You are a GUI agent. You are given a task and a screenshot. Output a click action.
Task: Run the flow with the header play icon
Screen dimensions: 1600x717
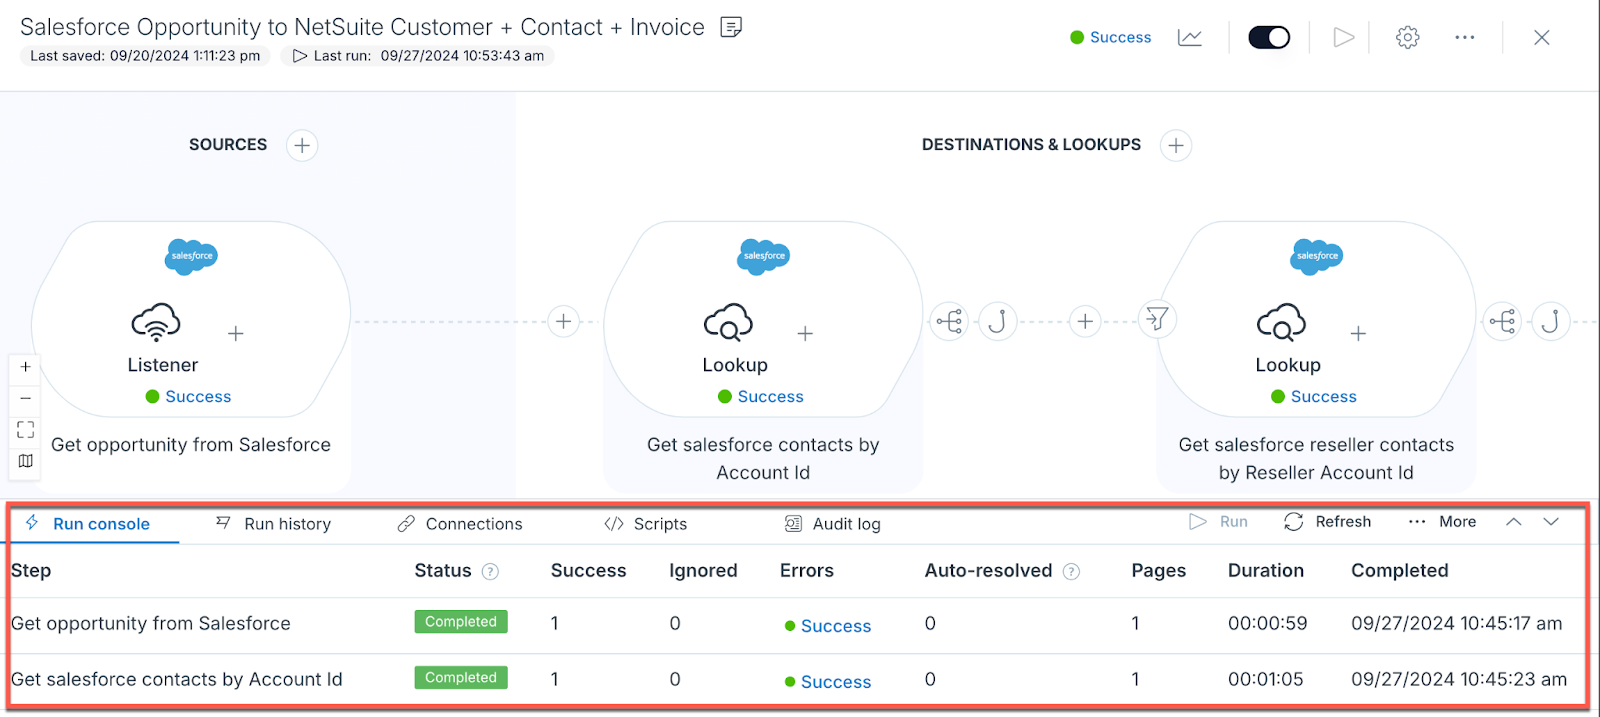1344,37
